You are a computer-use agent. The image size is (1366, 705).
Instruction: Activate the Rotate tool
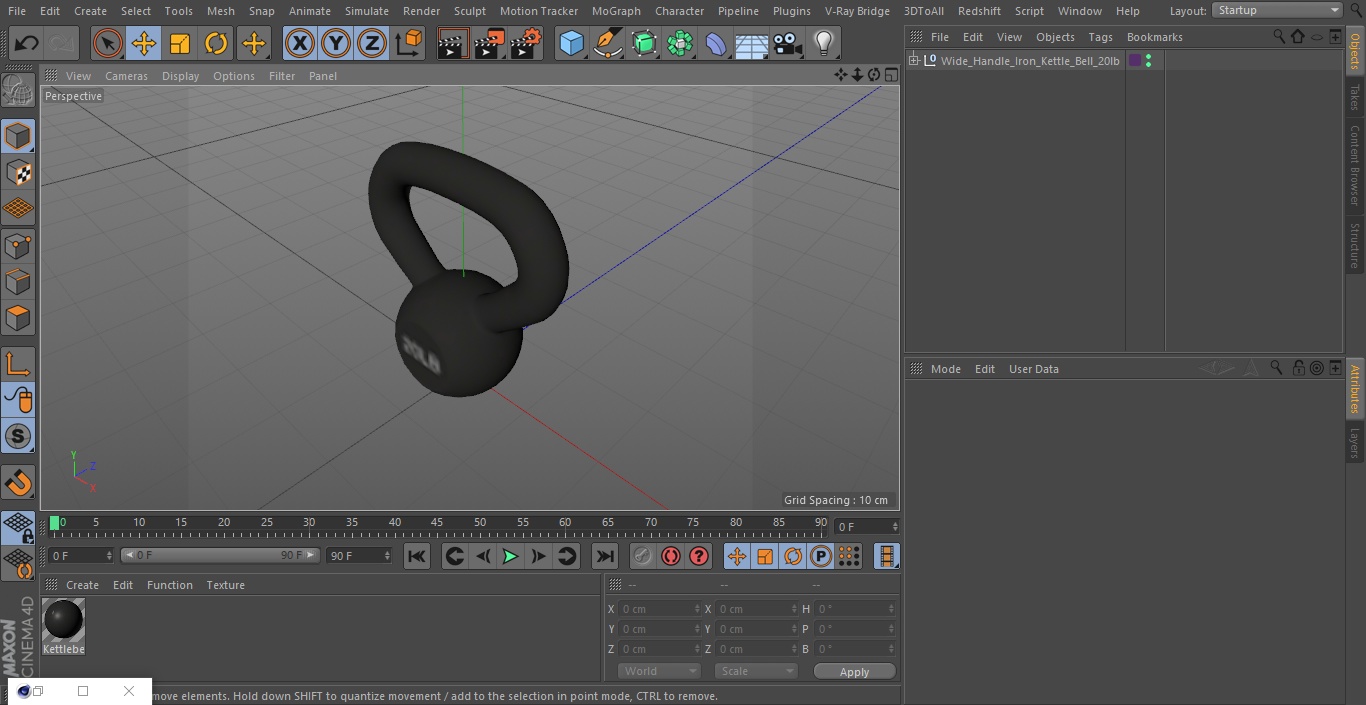click(x=216, y=43)
